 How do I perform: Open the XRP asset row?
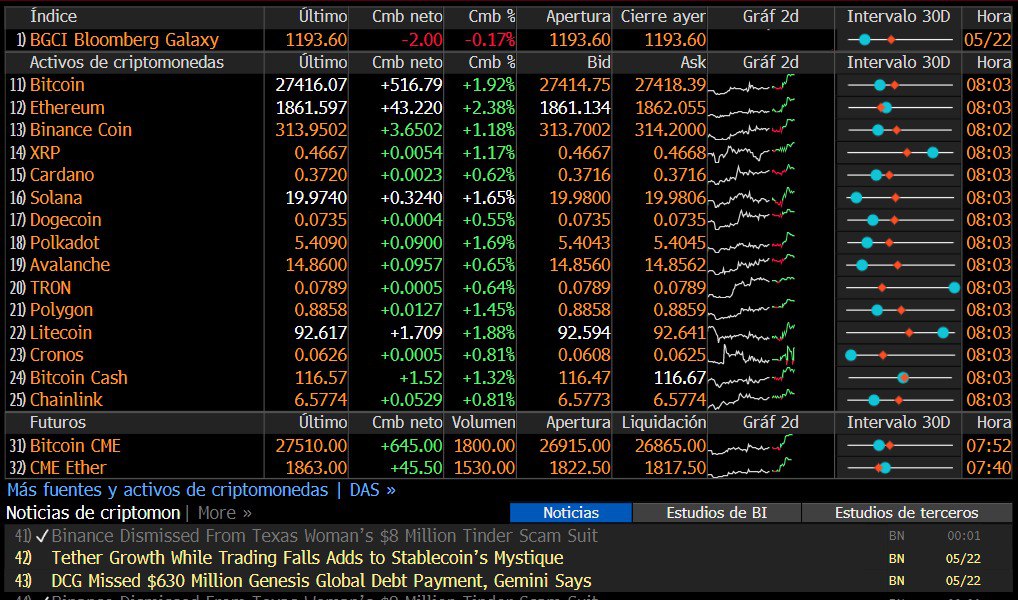click(508, 153)
